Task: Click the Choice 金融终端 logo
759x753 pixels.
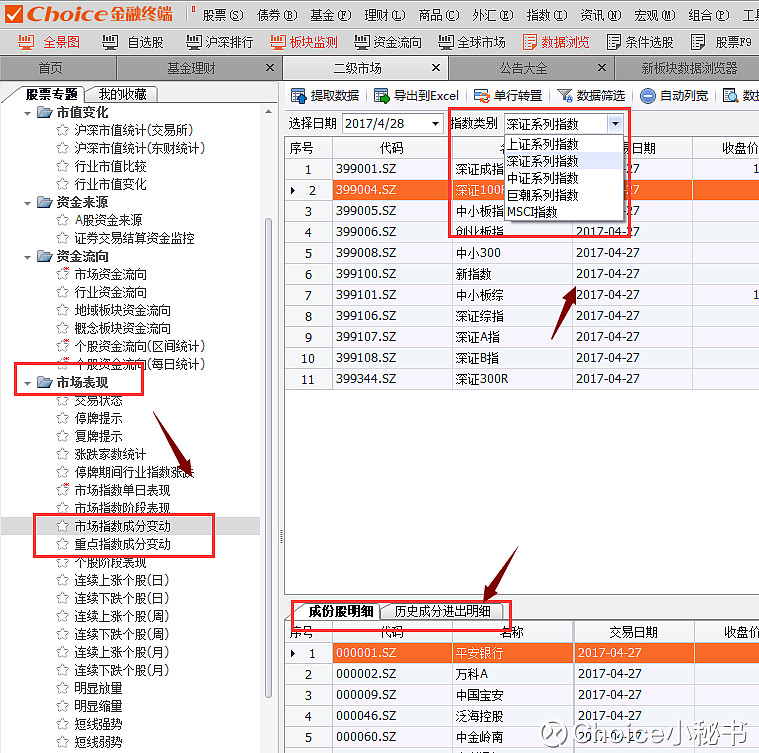Action: coord(89,14)
